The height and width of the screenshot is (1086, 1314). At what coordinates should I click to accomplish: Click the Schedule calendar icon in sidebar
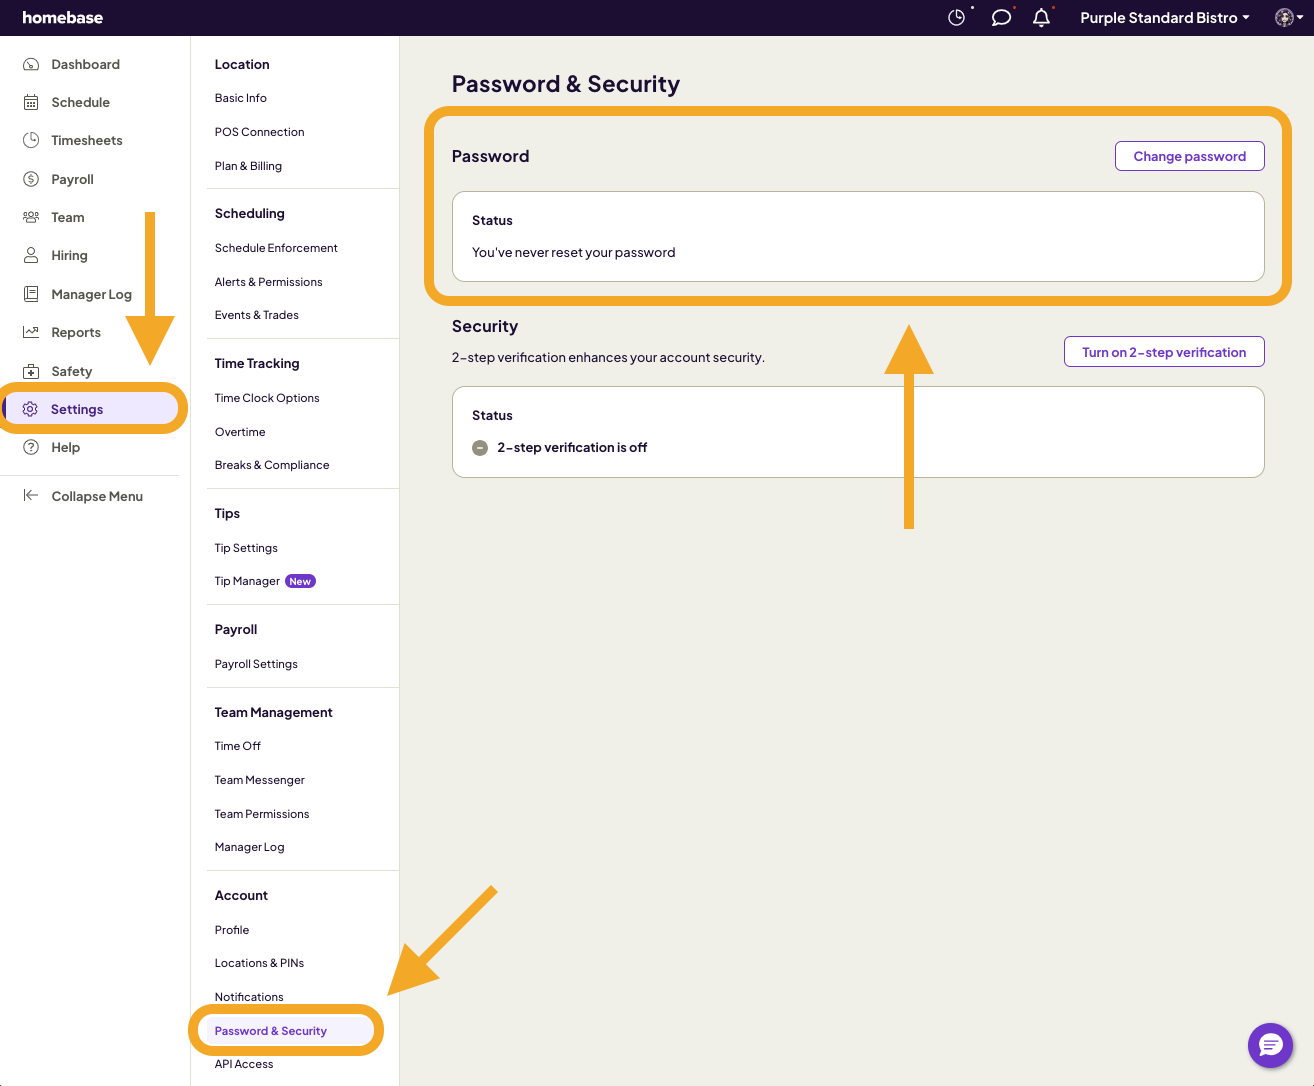(31, 103)
